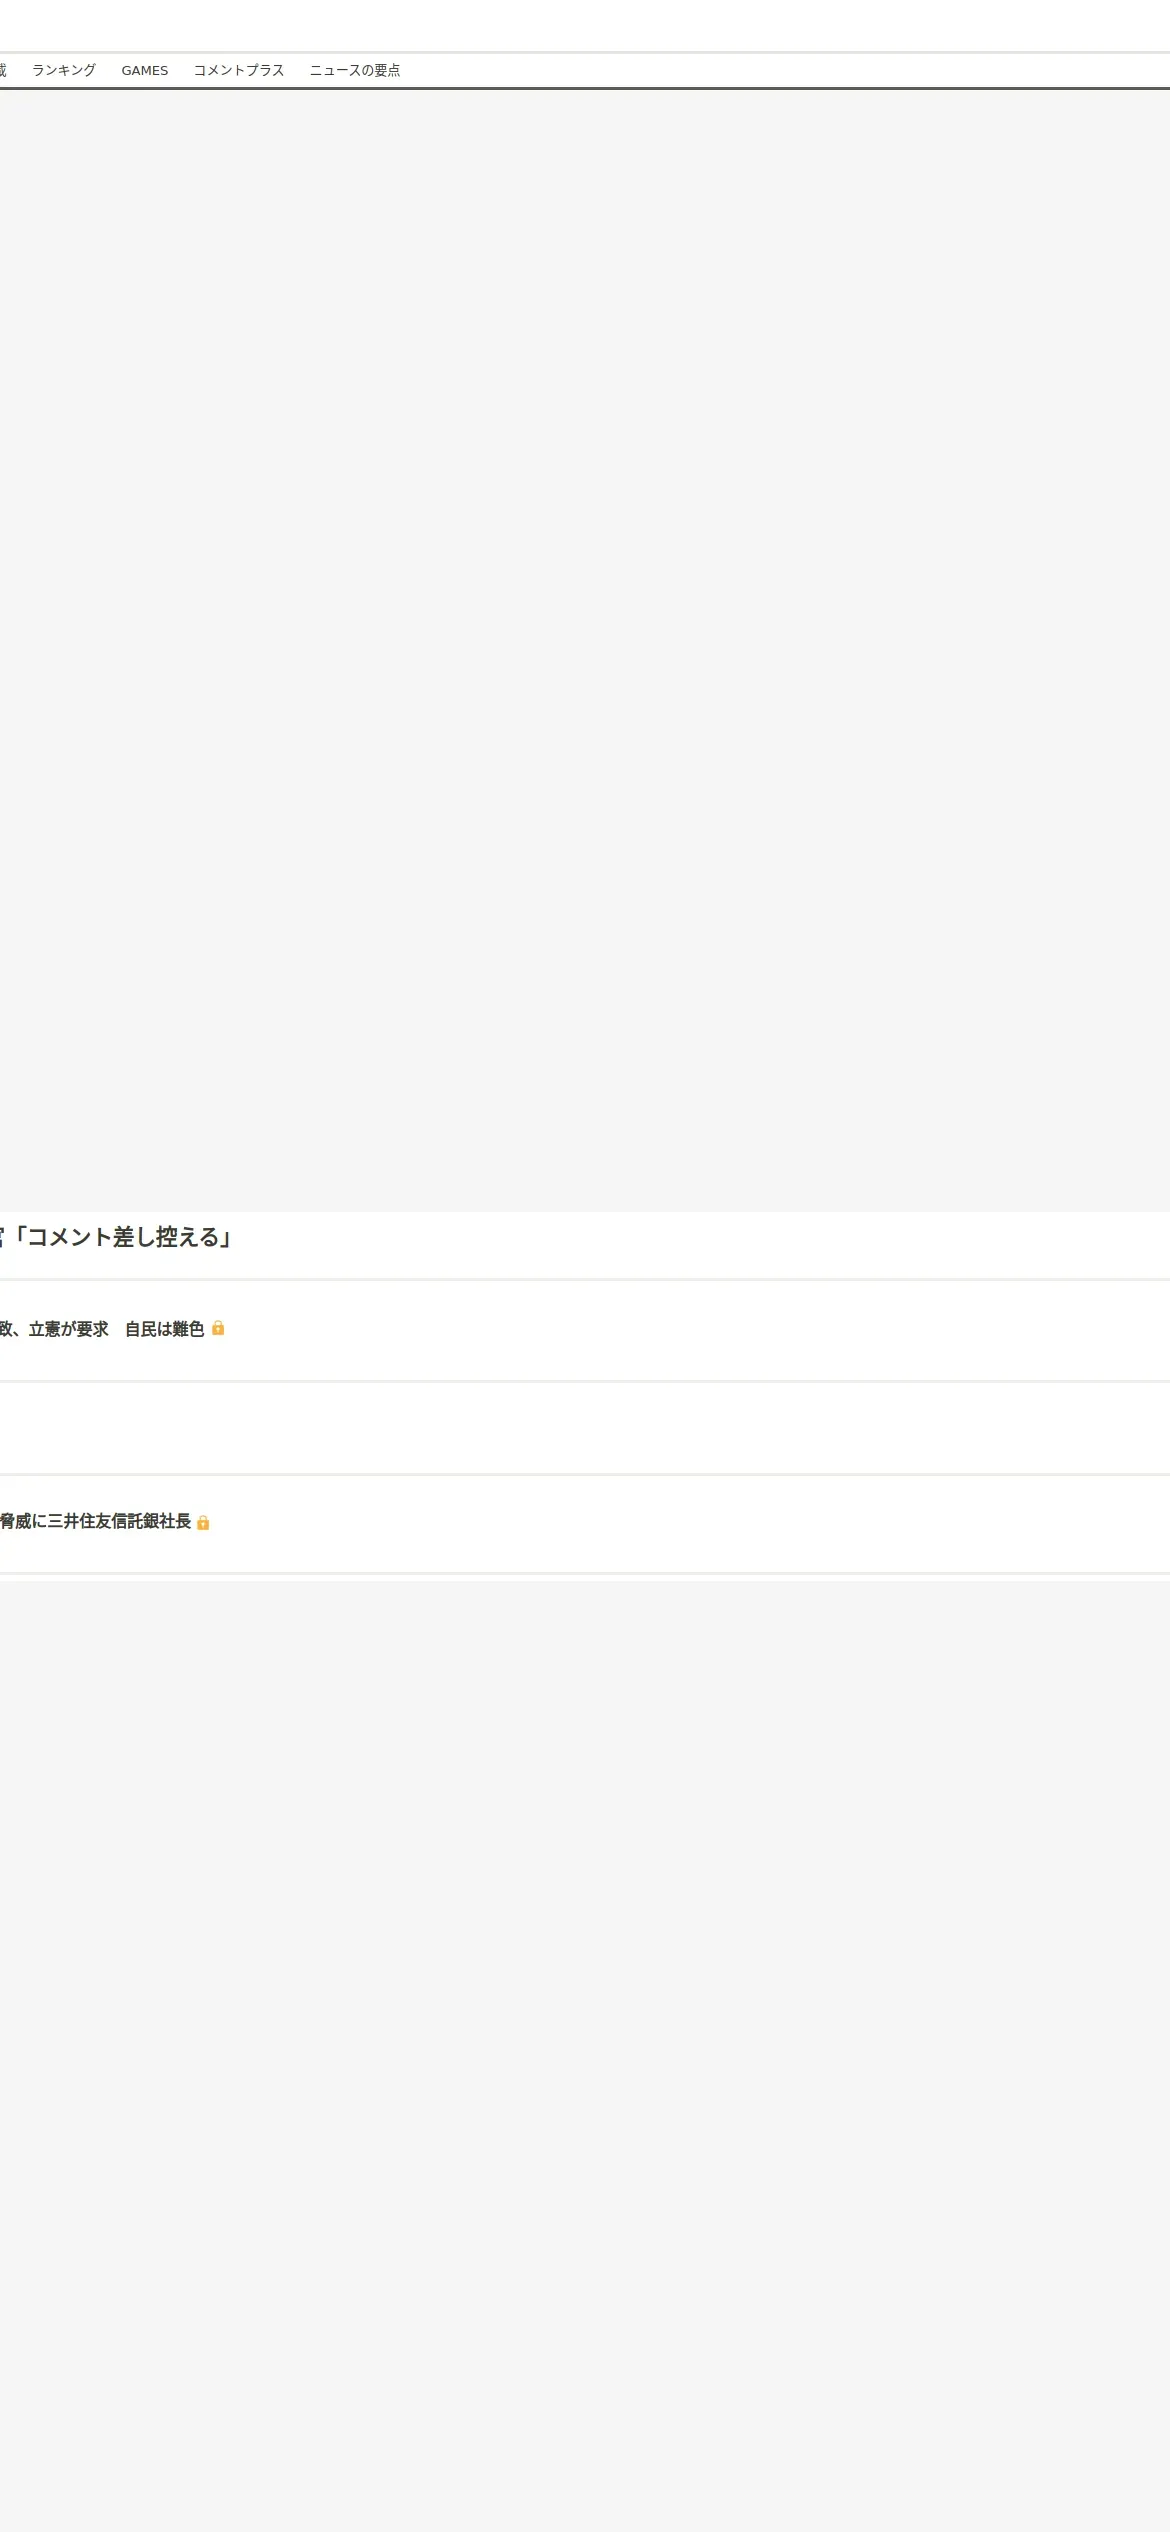Open the ランキング navigation item
The height and width of the screenshot is (2532, 1170).
64,70
